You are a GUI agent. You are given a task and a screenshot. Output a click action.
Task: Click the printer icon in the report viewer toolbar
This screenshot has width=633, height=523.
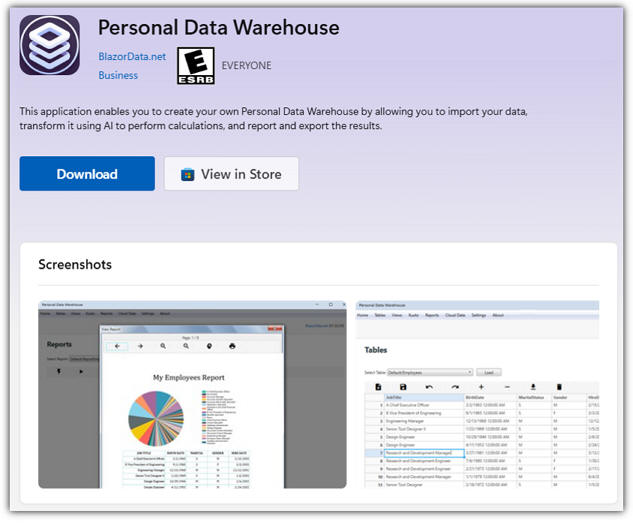coord(232,346)
